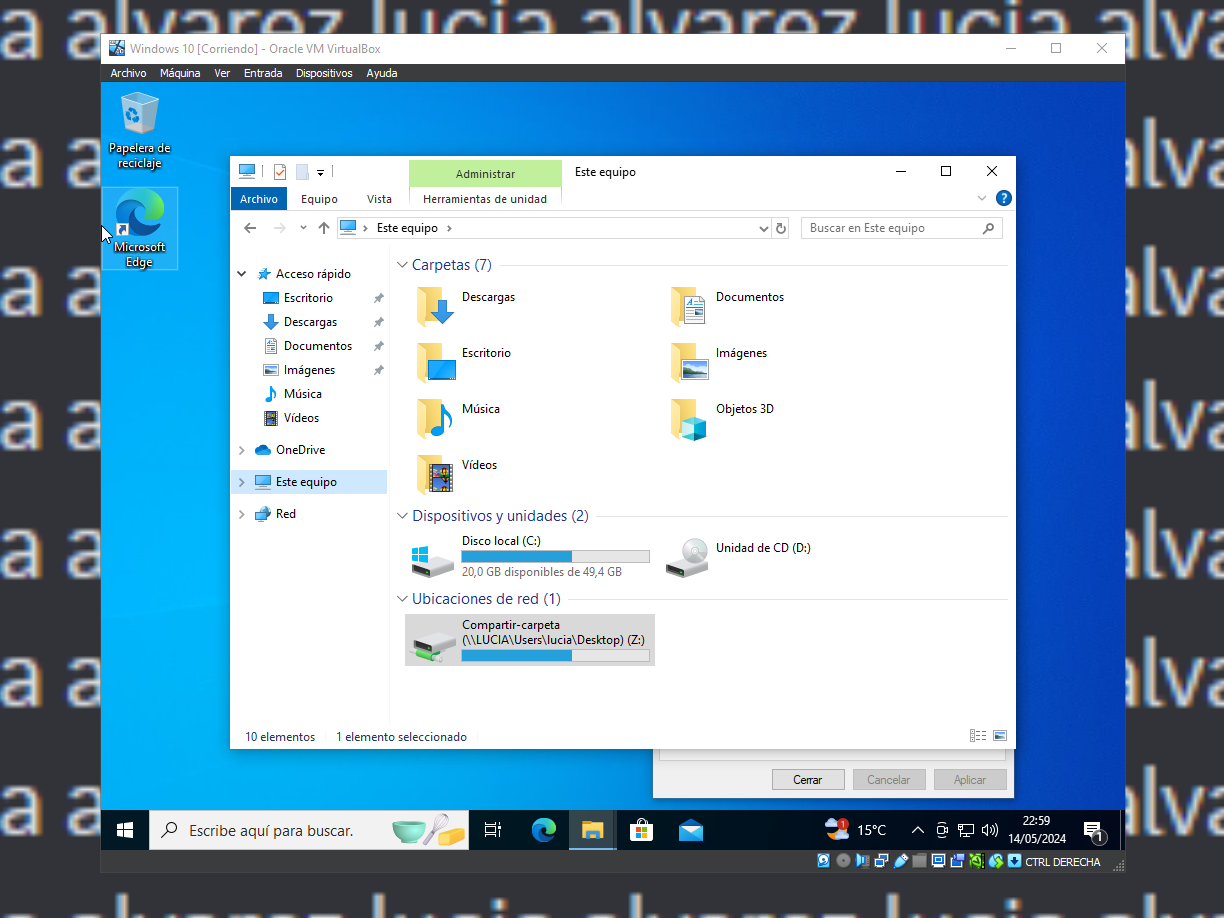Click the VirtualBox audio status icon

862,860
